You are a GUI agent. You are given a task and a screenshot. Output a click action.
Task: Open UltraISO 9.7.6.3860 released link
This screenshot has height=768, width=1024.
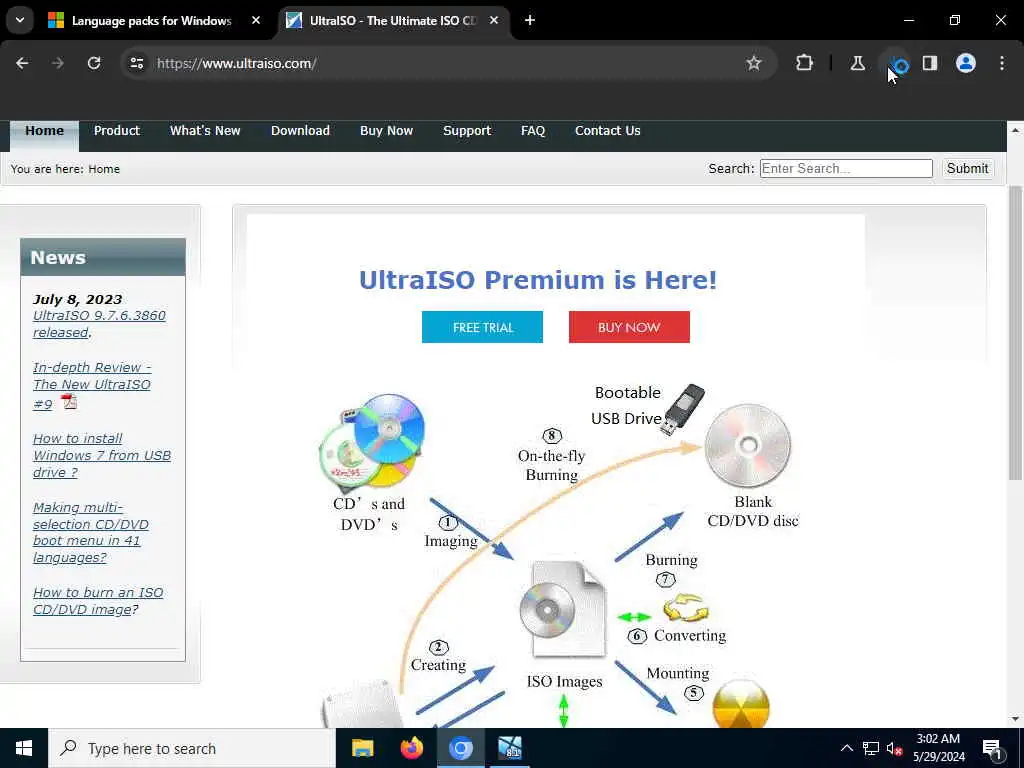(99, 324)
